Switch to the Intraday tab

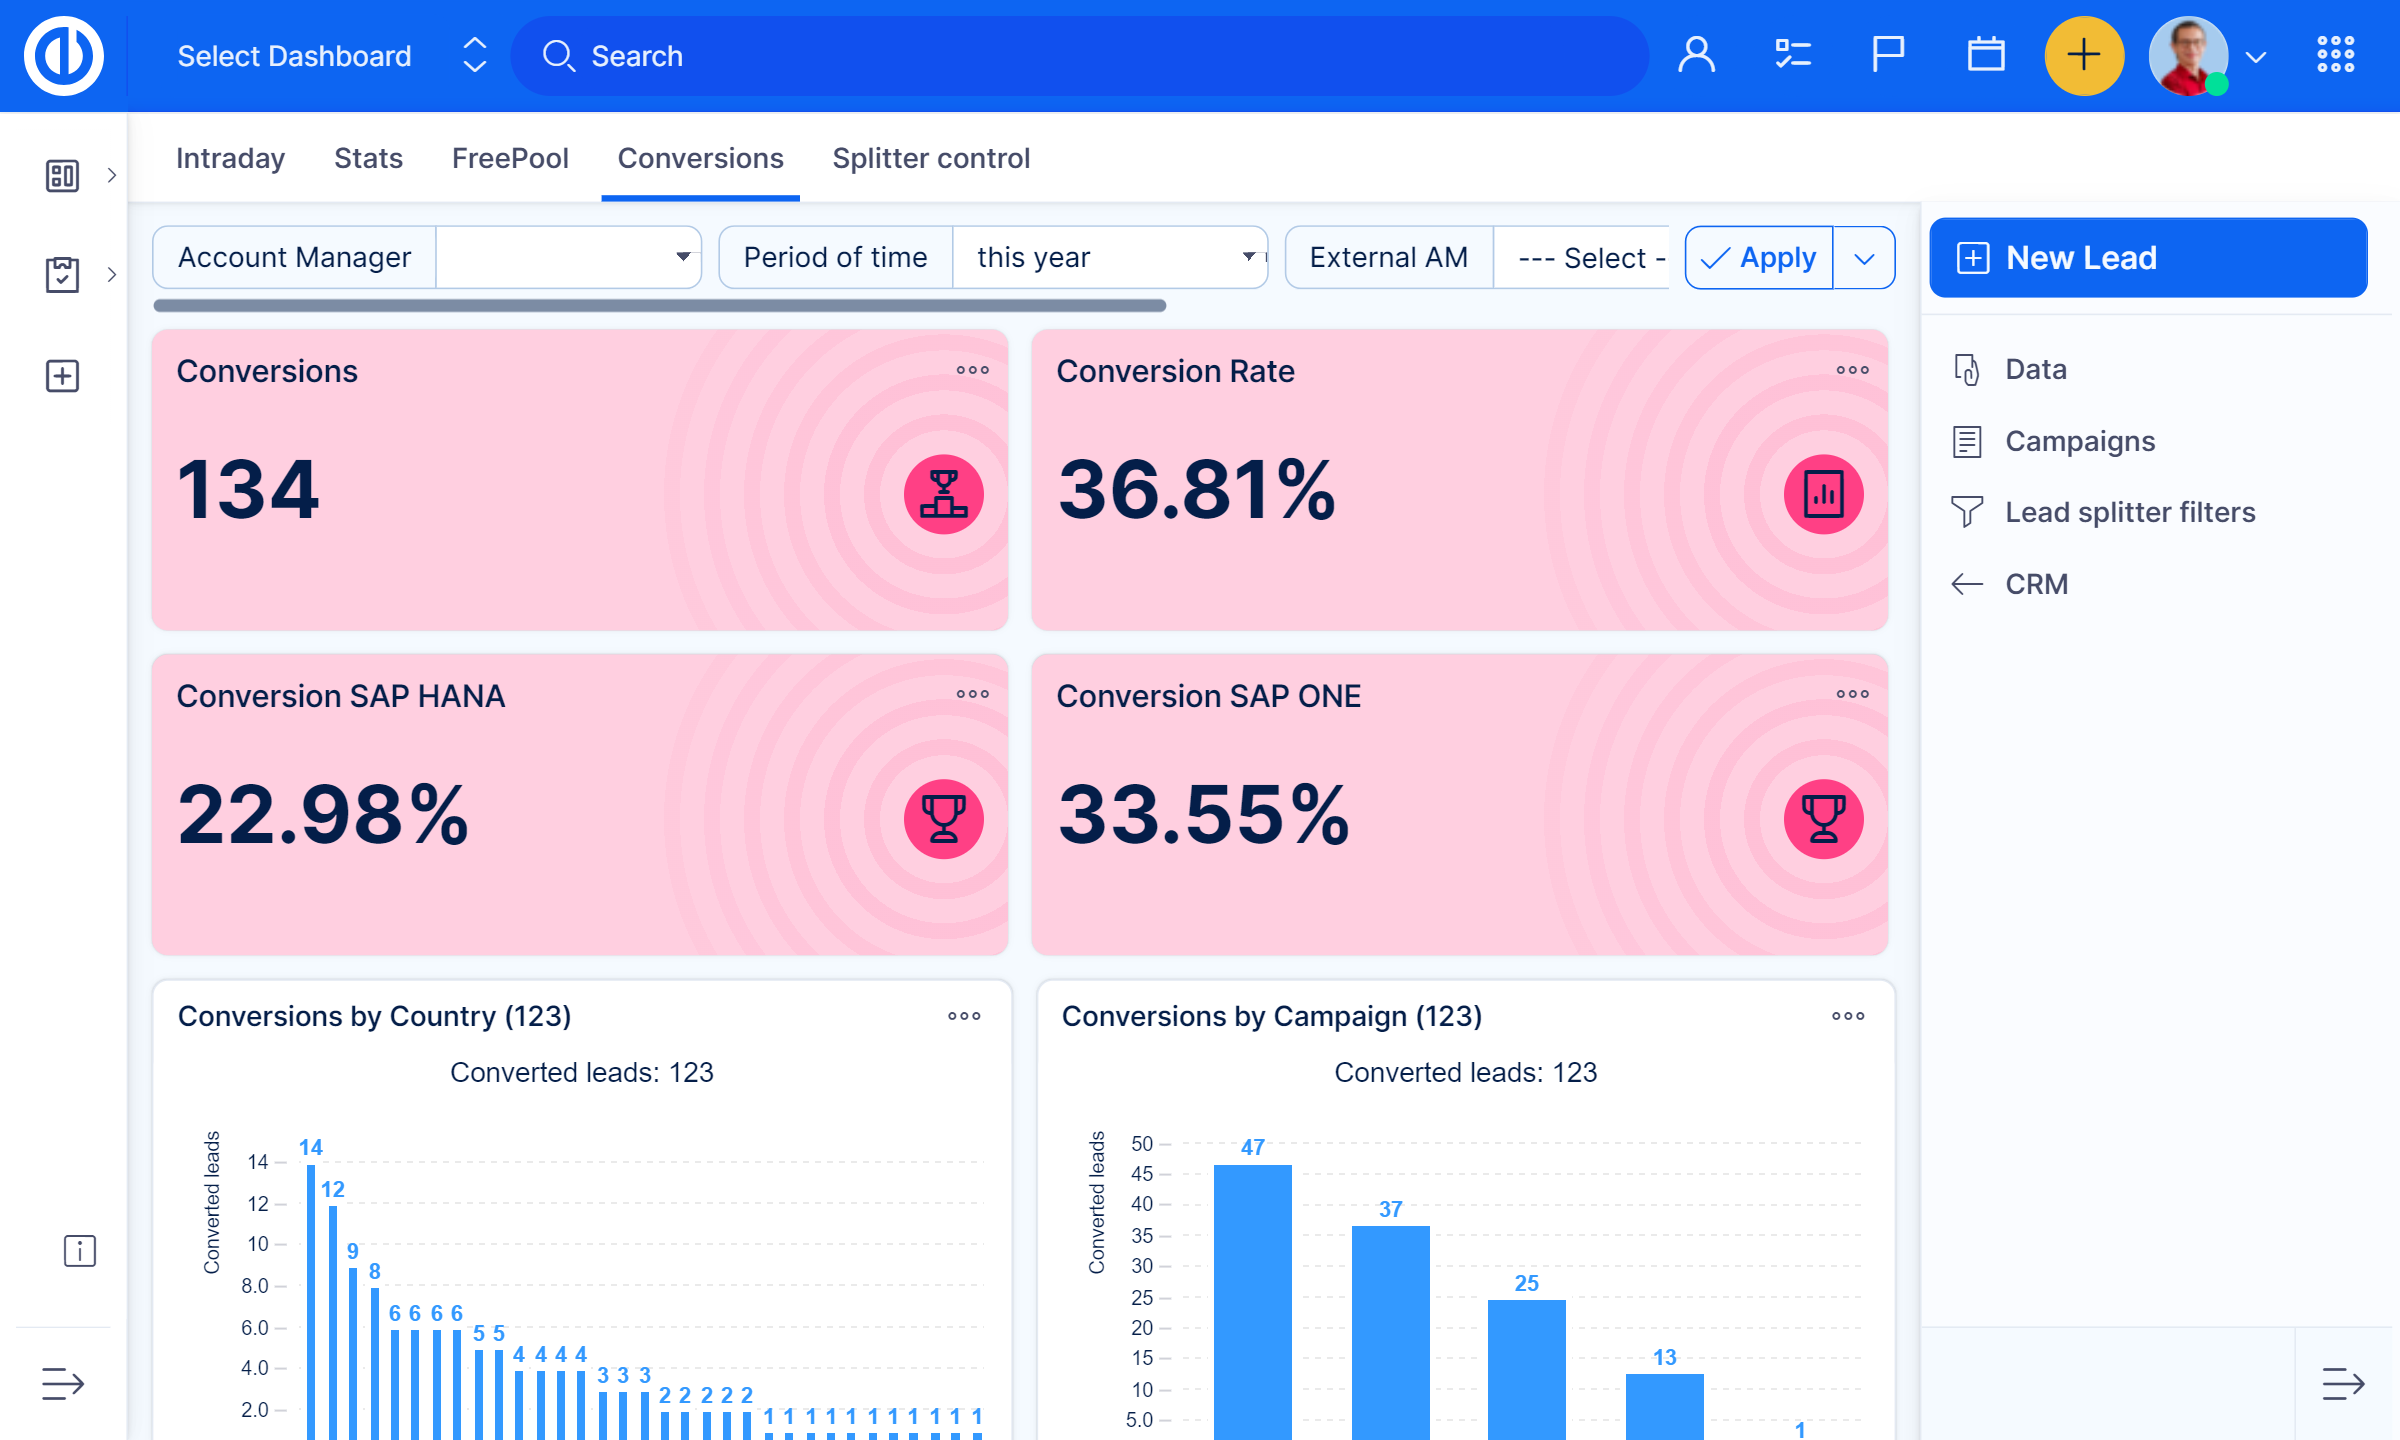pos(230,159)
